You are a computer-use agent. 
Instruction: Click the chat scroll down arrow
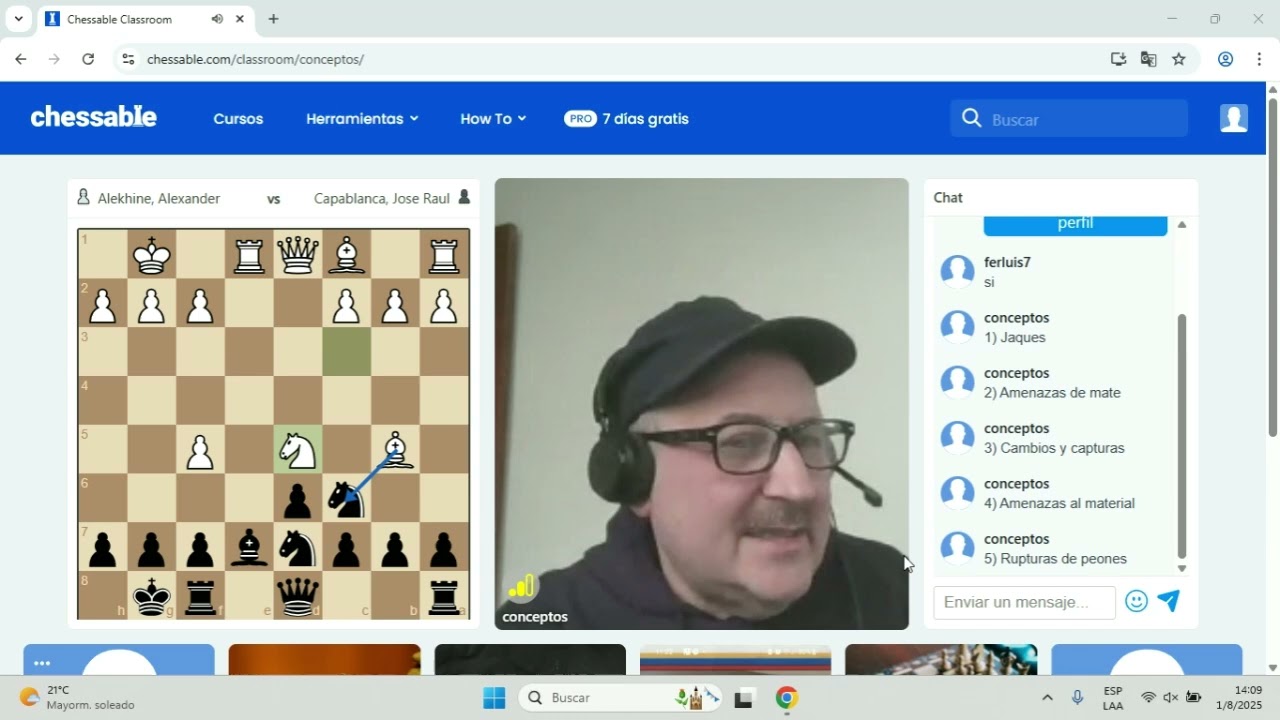1182,569
